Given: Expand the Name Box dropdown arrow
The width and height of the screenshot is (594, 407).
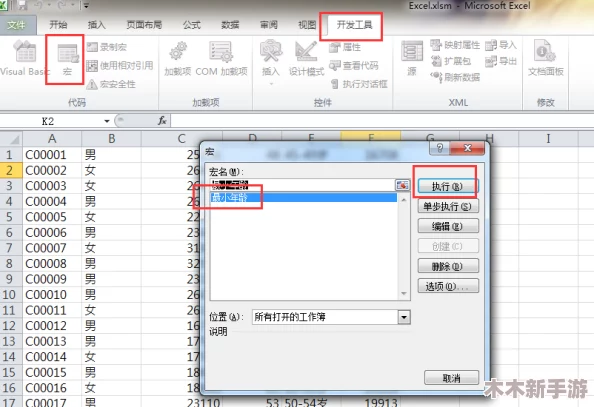Looking at the screenshot, I should (107, 121).
